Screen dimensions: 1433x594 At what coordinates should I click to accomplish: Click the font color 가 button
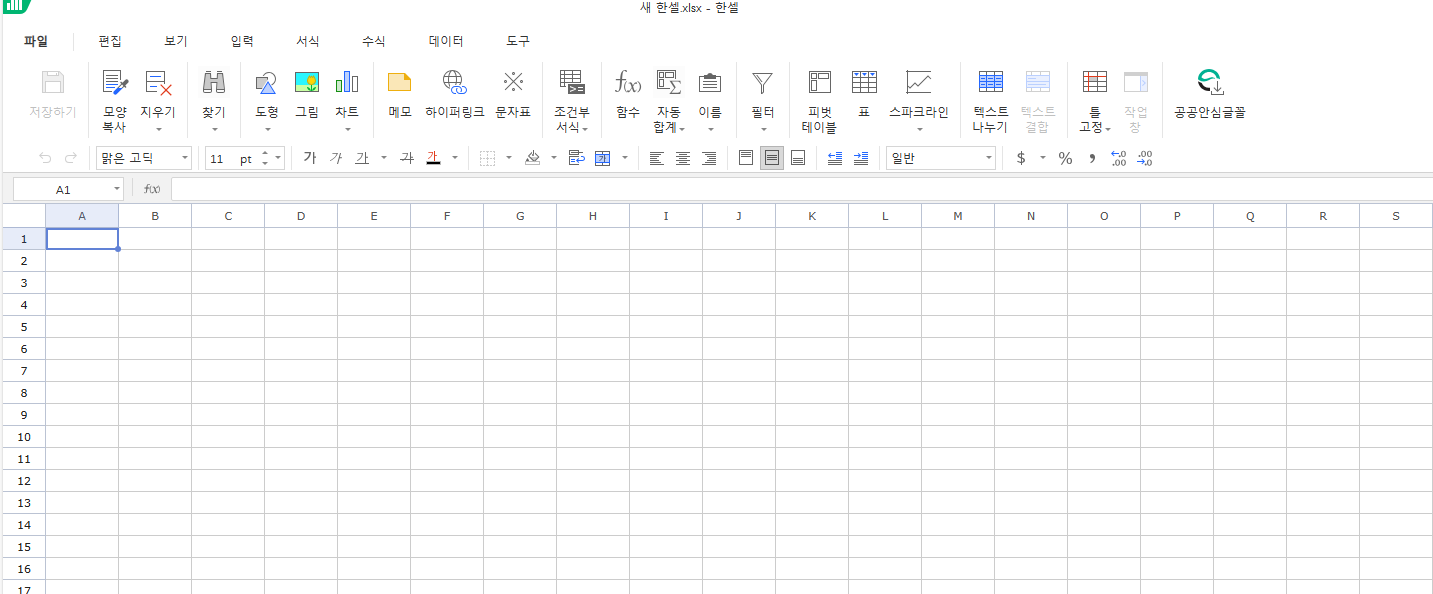433,158
